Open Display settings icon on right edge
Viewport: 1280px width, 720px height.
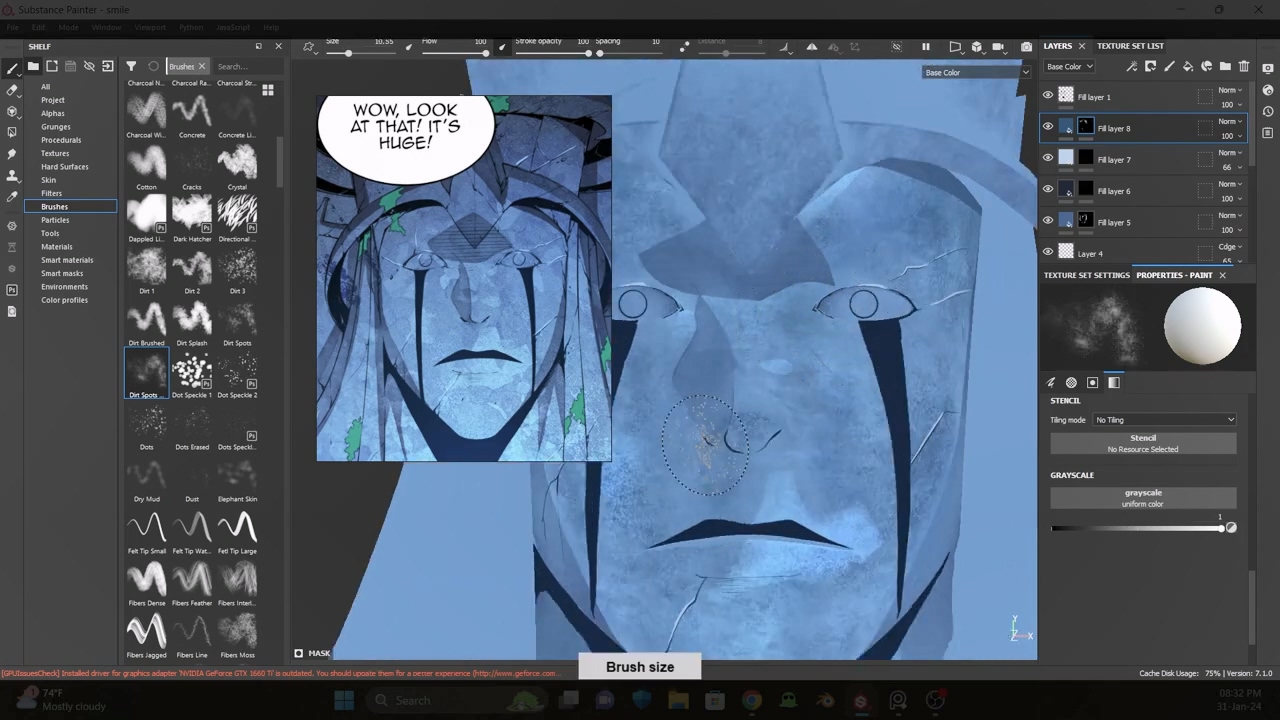[1268, 68]
